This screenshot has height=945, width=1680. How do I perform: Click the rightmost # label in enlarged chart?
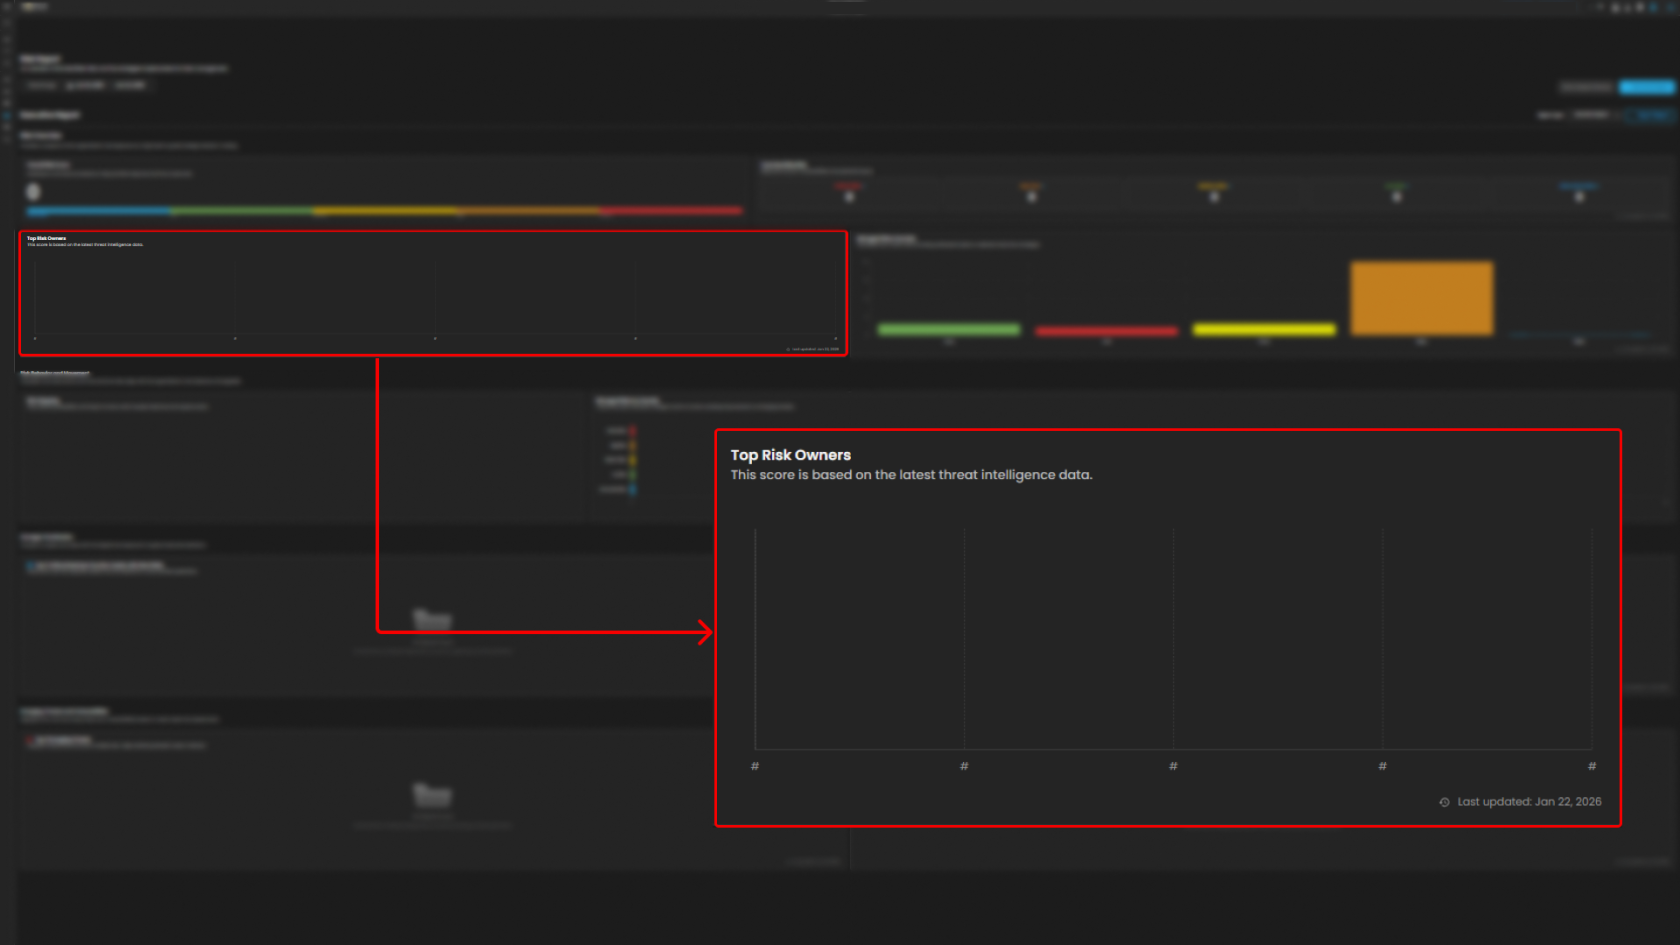(x=1592, y=766)
